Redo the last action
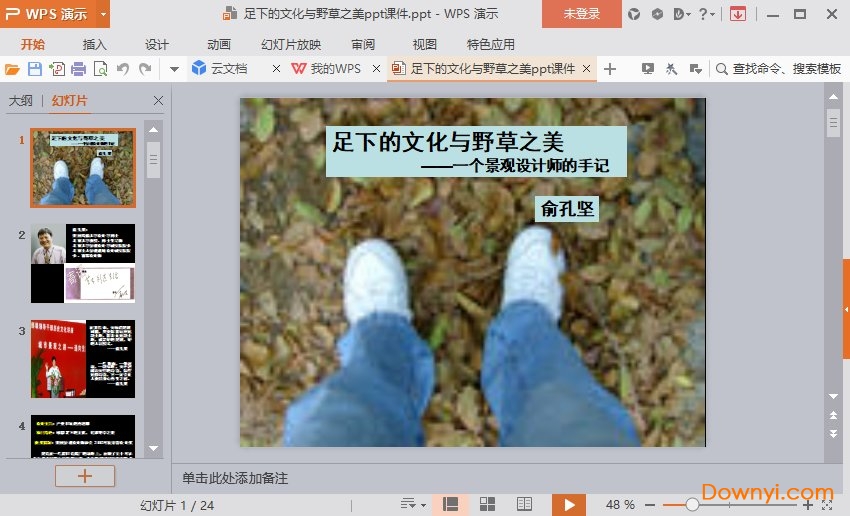850x516 pixels. click(145, 69)
